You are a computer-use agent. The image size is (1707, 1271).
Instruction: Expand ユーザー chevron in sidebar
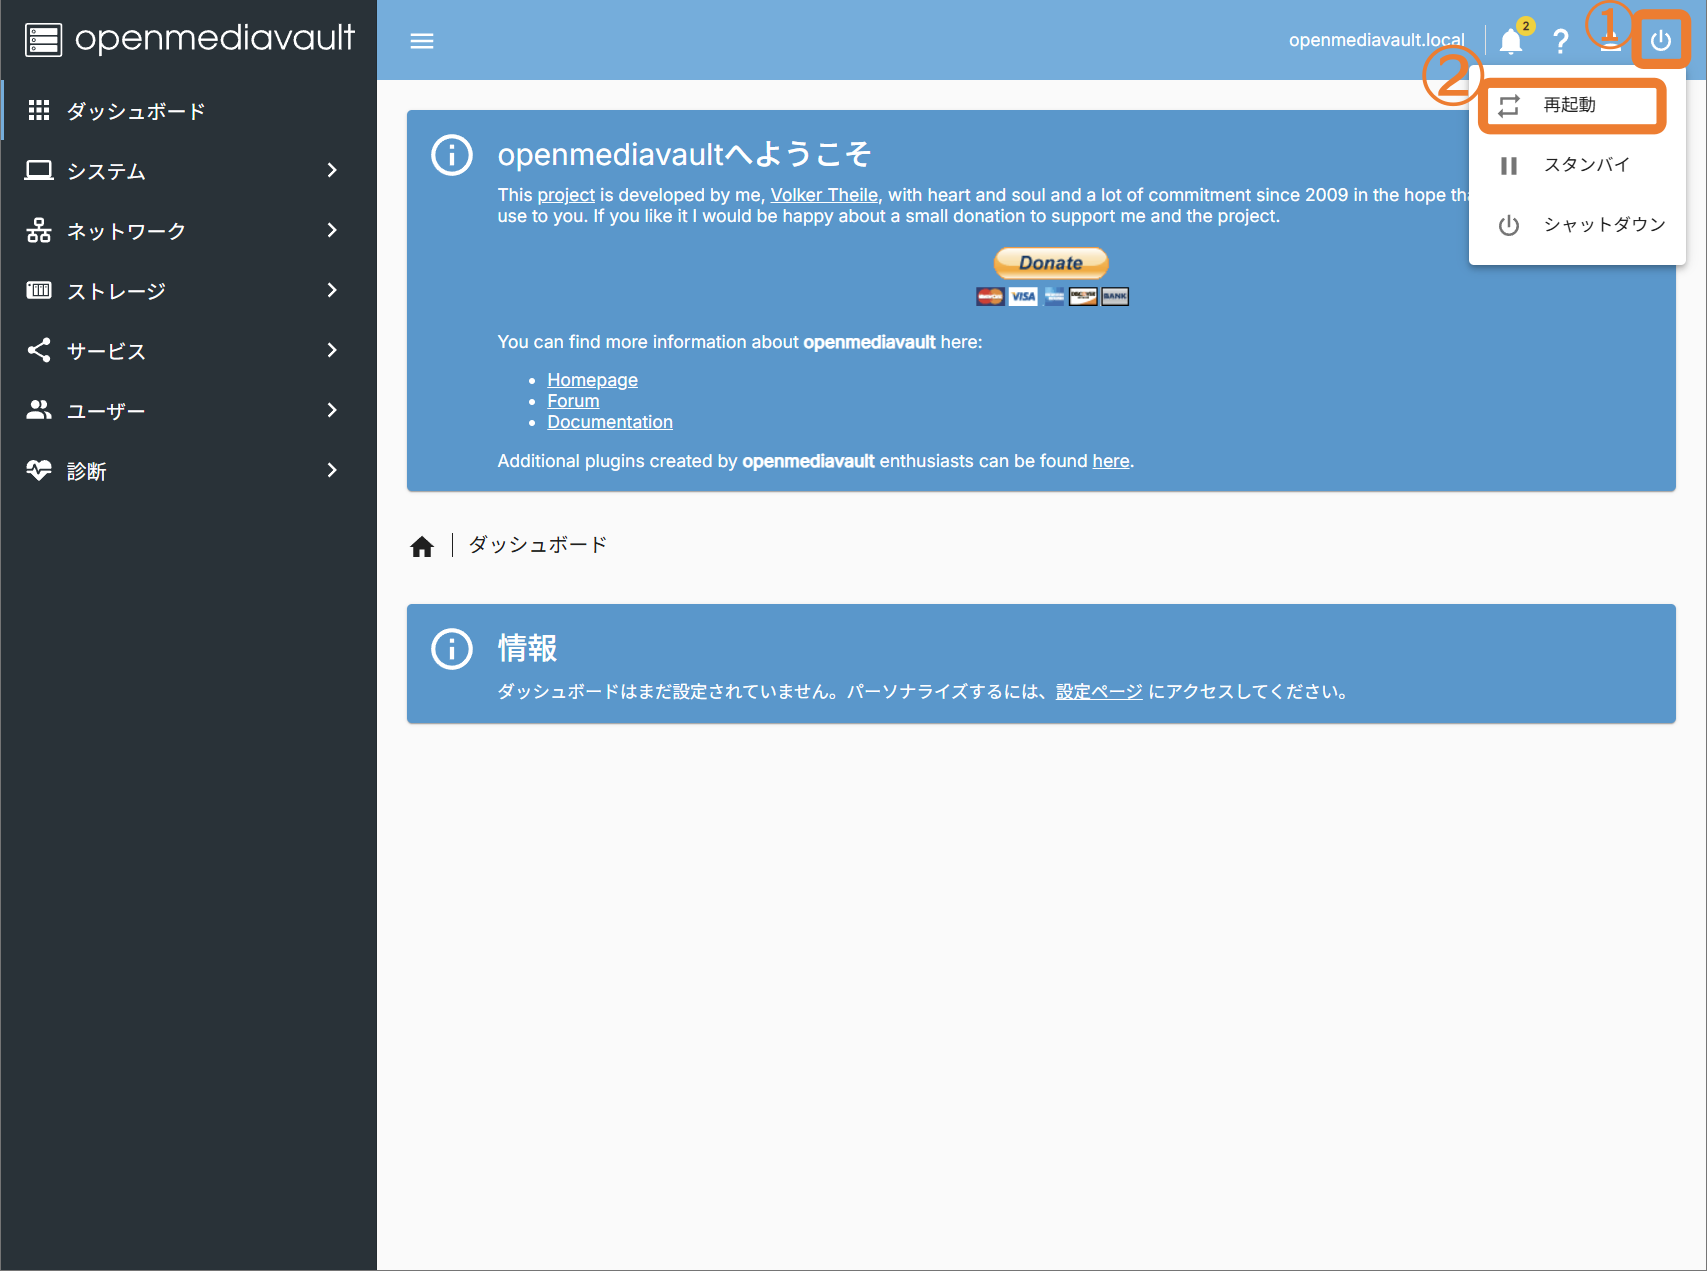point(332,411)
